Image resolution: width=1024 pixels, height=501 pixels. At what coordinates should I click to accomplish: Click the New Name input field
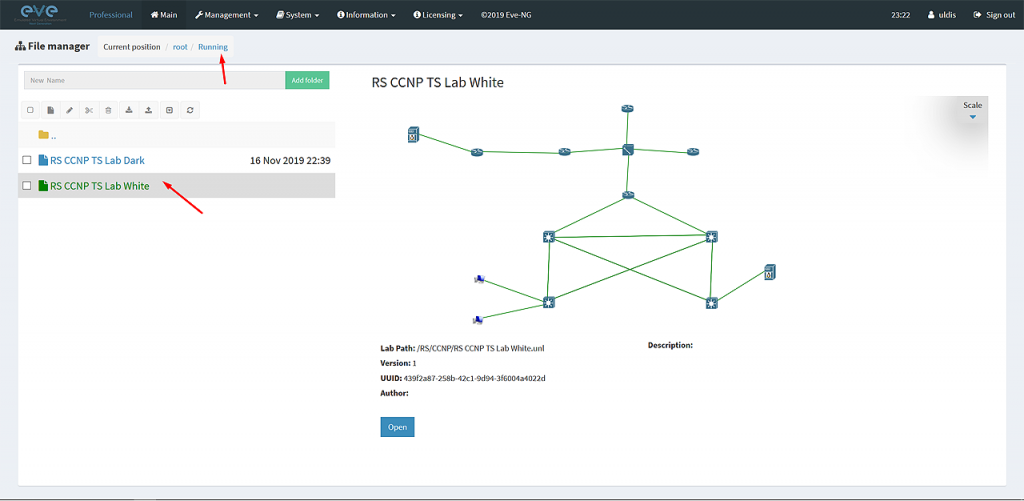[155, 80]
